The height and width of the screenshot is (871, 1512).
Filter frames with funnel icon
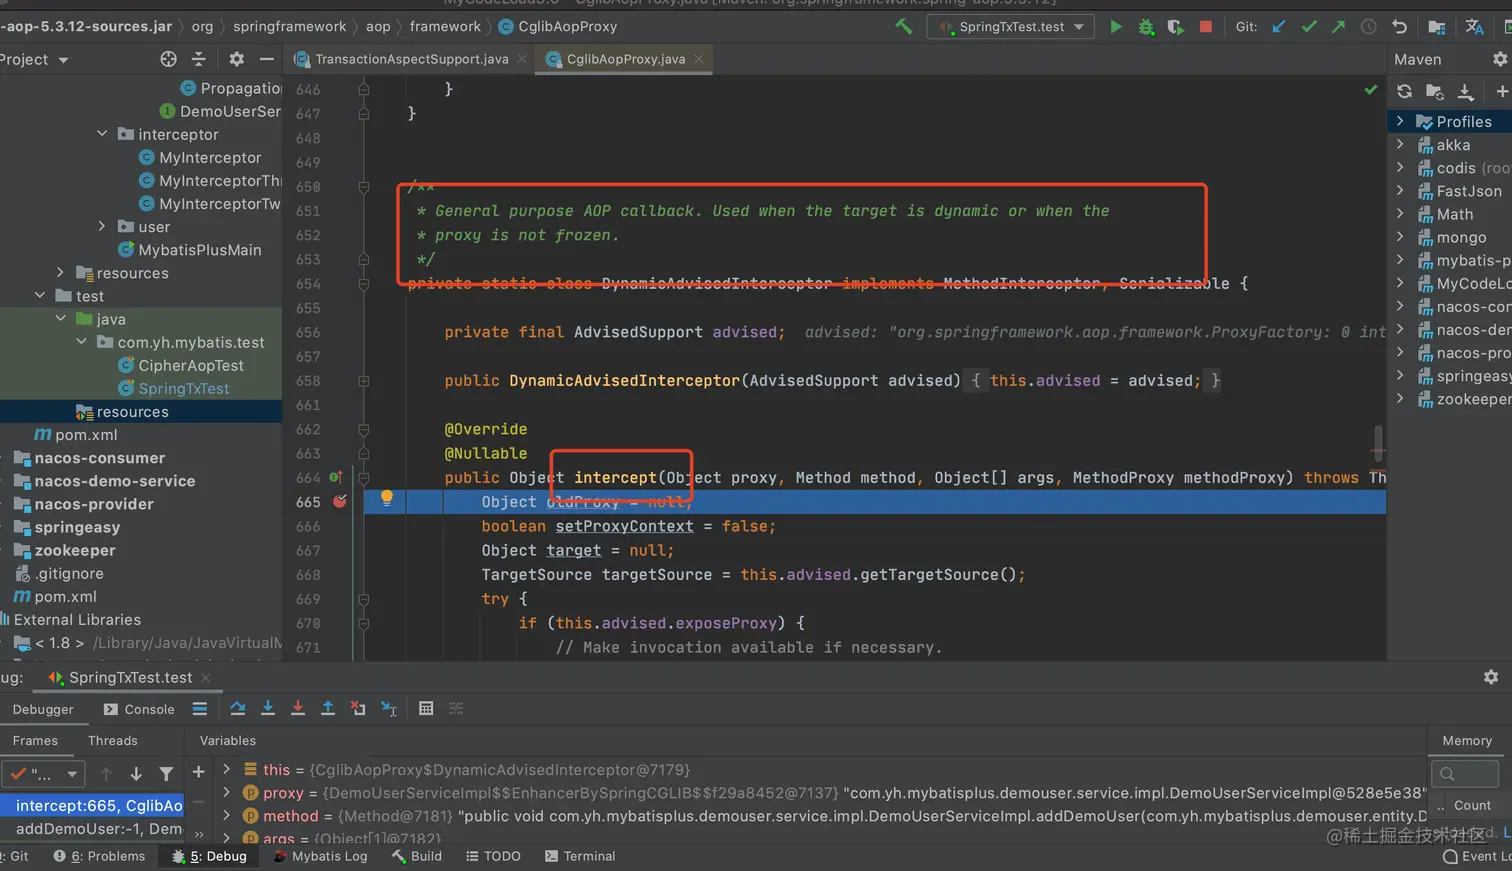click(166, 773)
